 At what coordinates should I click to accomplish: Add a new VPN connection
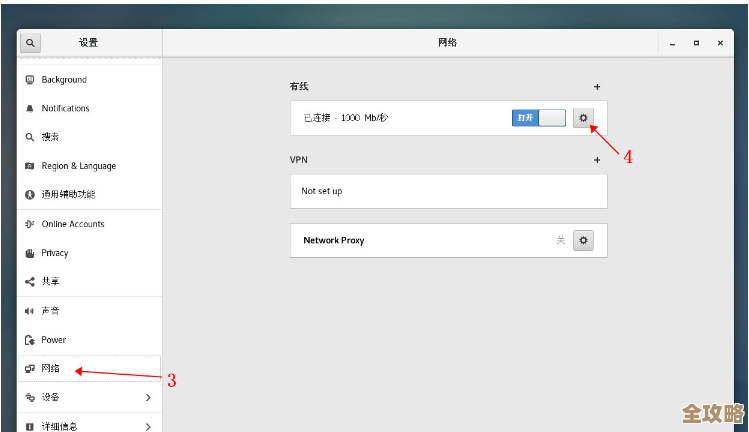coord(597,159)
